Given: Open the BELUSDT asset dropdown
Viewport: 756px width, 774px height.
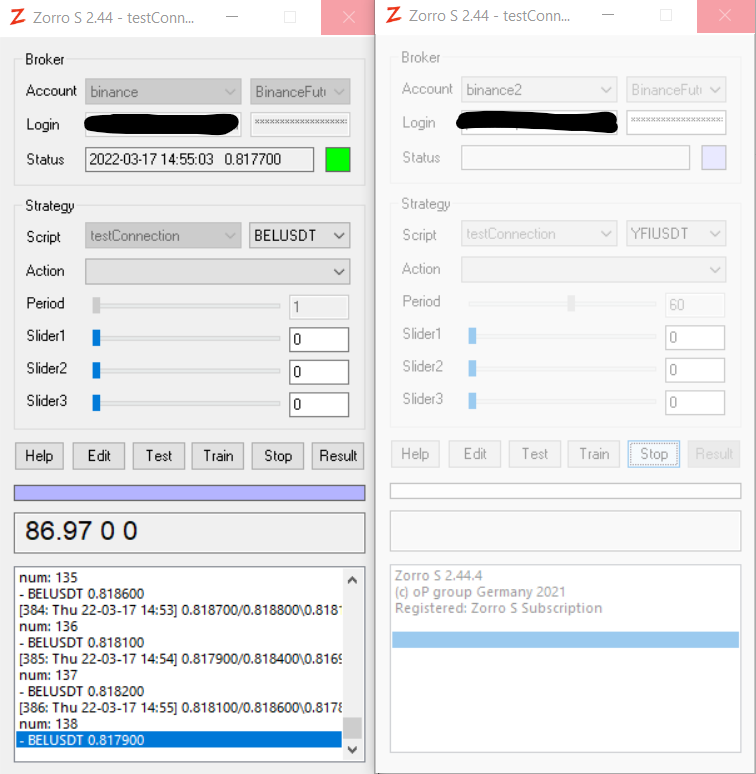Looking at the screenshot, I should click(x=299, y=236).
